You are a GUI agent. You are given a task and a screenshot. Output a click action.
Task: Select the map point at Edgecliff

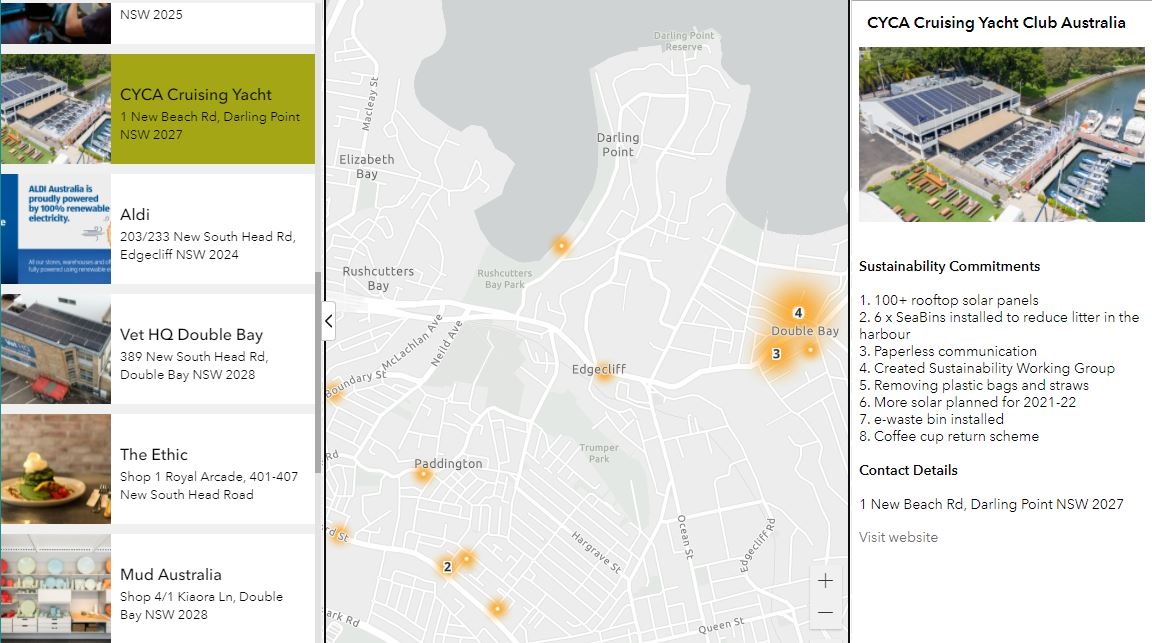click(x=603, y=370)
